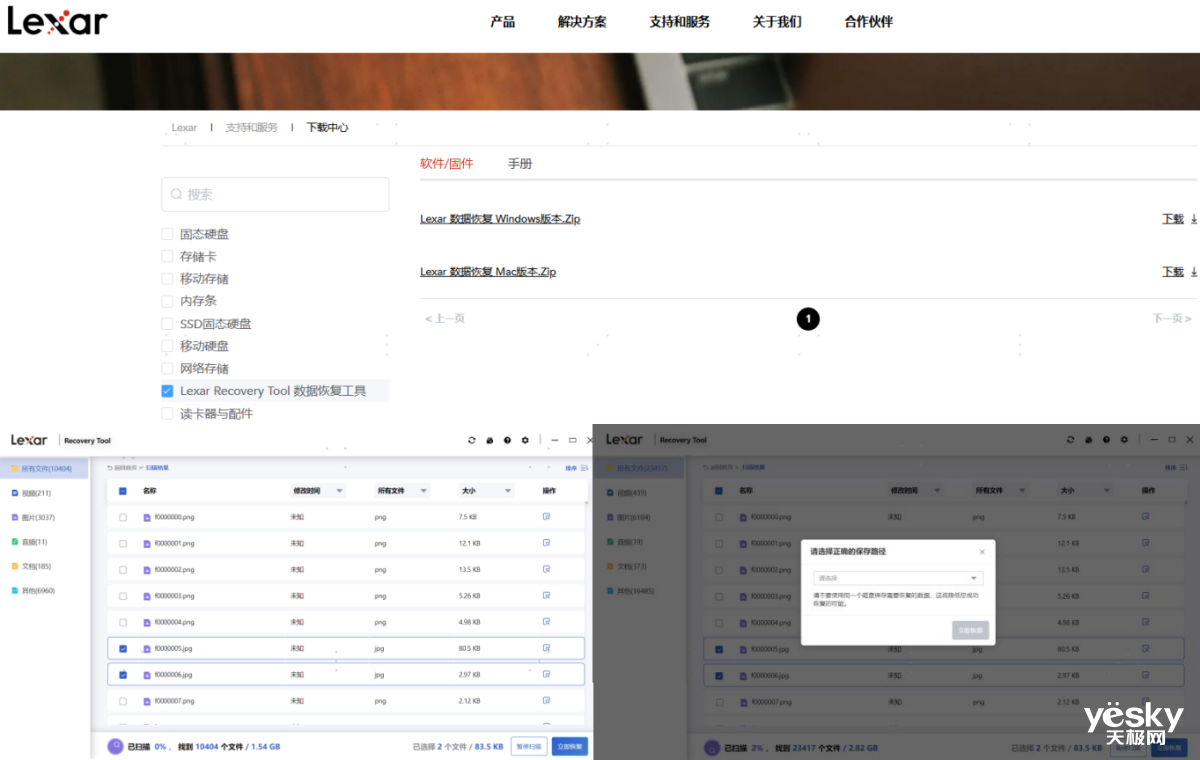
Task: Select 其他(6960) category in left window sidebar
Action: tap(33, 590)
